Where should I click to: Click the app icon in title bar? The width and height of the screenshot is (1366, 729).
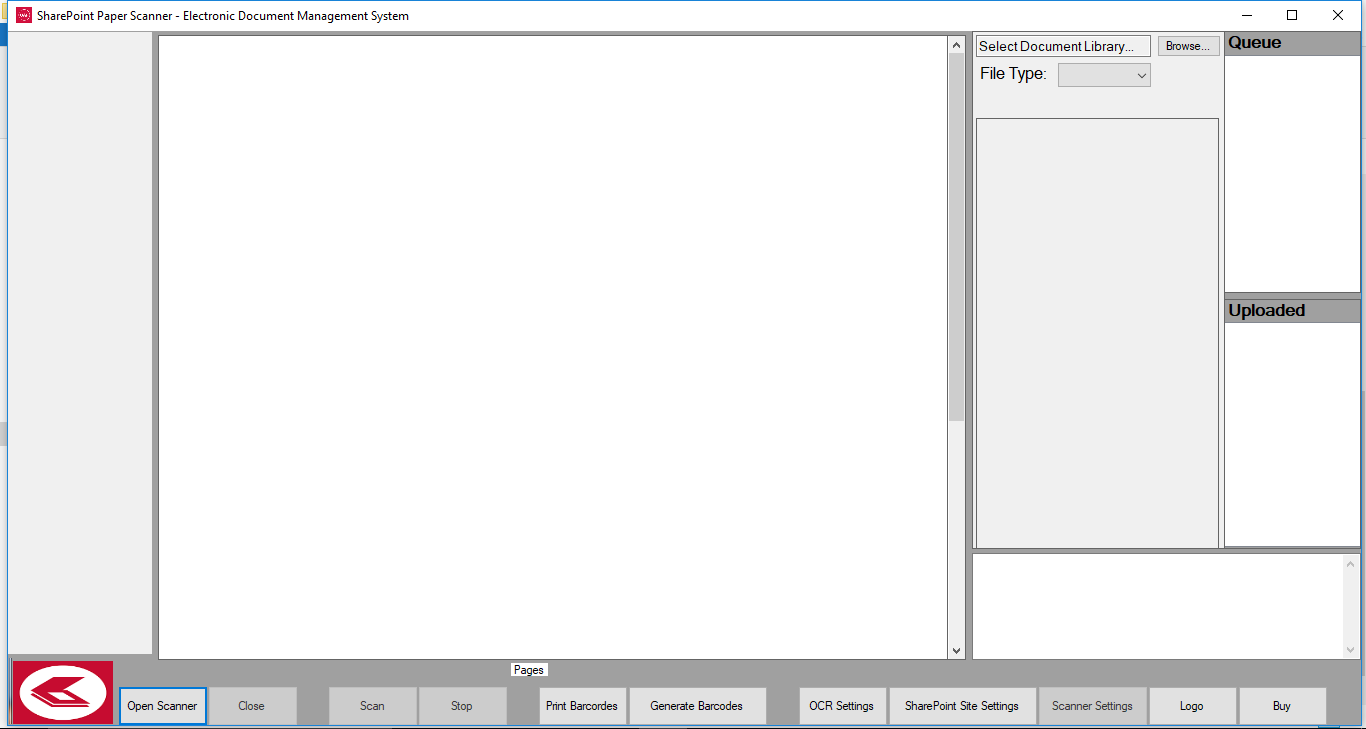coord(24,15)
